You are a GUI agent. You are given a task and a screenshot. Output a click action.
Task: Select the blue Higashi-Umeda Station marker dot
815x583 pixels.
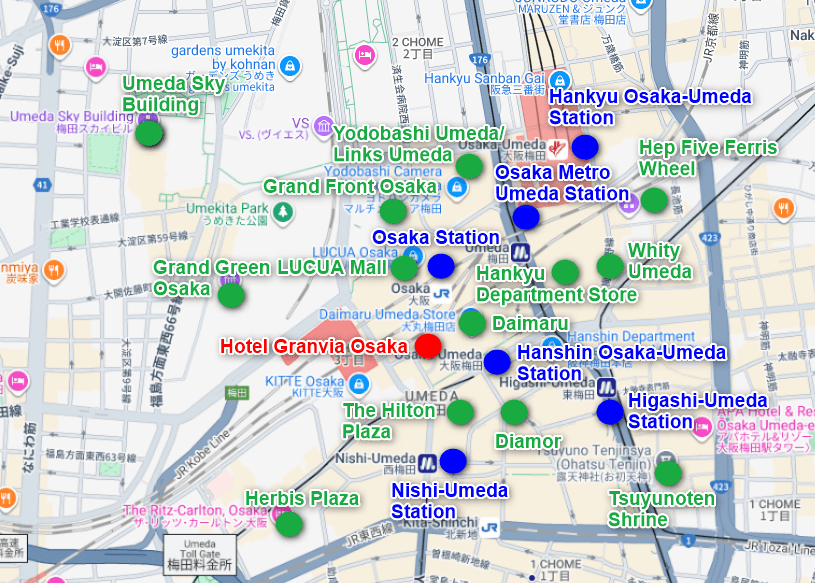[x=610, y=412]
